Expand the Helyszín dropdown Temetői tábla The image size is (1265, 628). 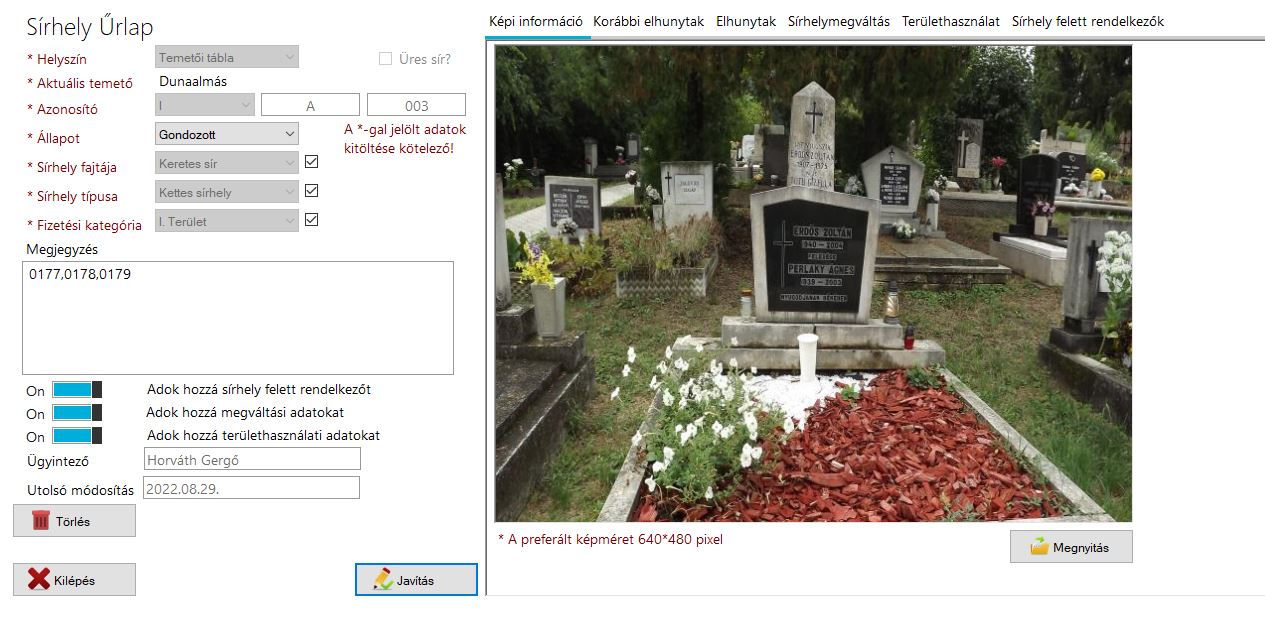tap(227, 58)
